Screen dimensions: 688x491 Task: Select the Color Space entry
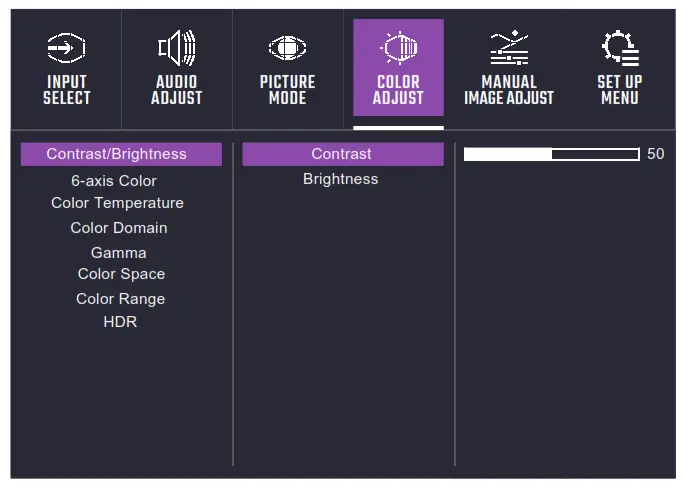pyautogui.click(x=121, y=274)
